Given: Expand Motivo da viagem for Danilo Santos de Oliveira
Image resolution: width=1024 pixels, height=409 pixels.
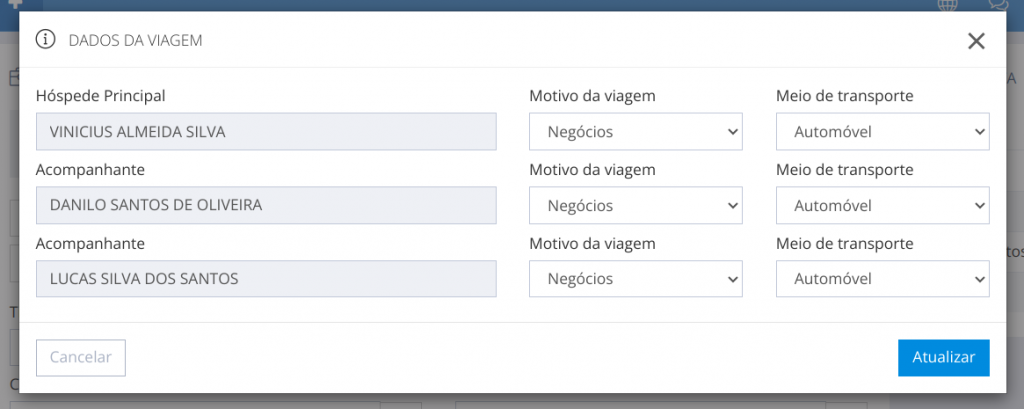Looking at the screenshot, I should coord(635,205).
